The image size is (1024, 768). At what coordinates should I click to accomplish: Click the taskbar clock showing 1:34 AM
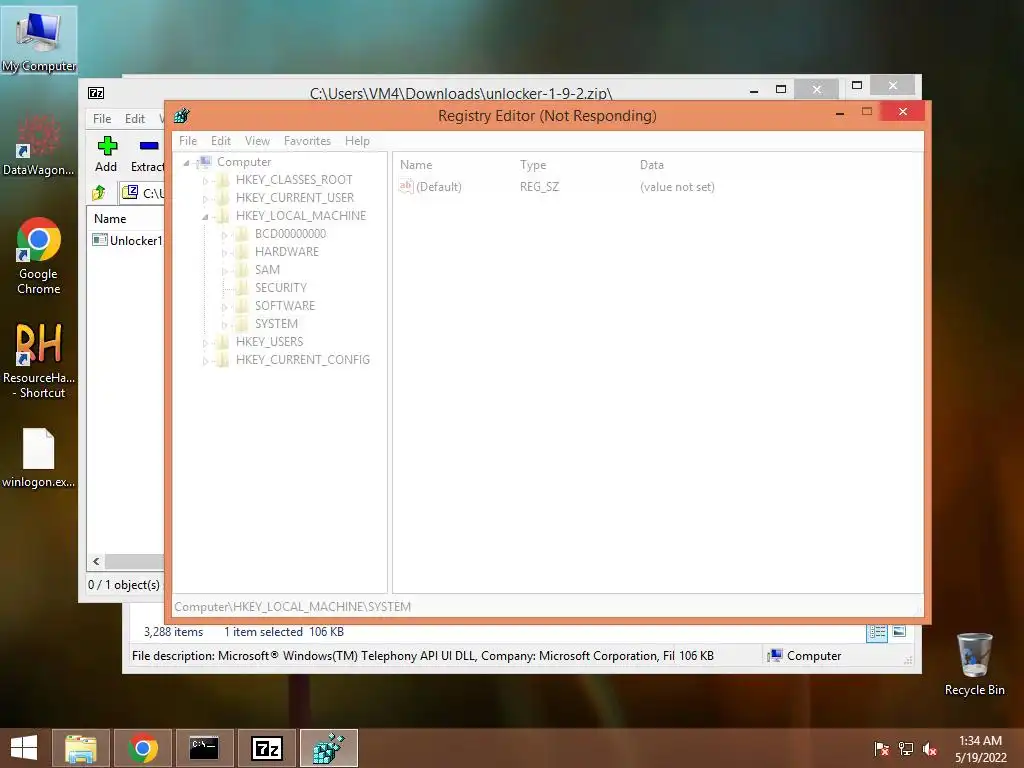click(x=981, y=749)
